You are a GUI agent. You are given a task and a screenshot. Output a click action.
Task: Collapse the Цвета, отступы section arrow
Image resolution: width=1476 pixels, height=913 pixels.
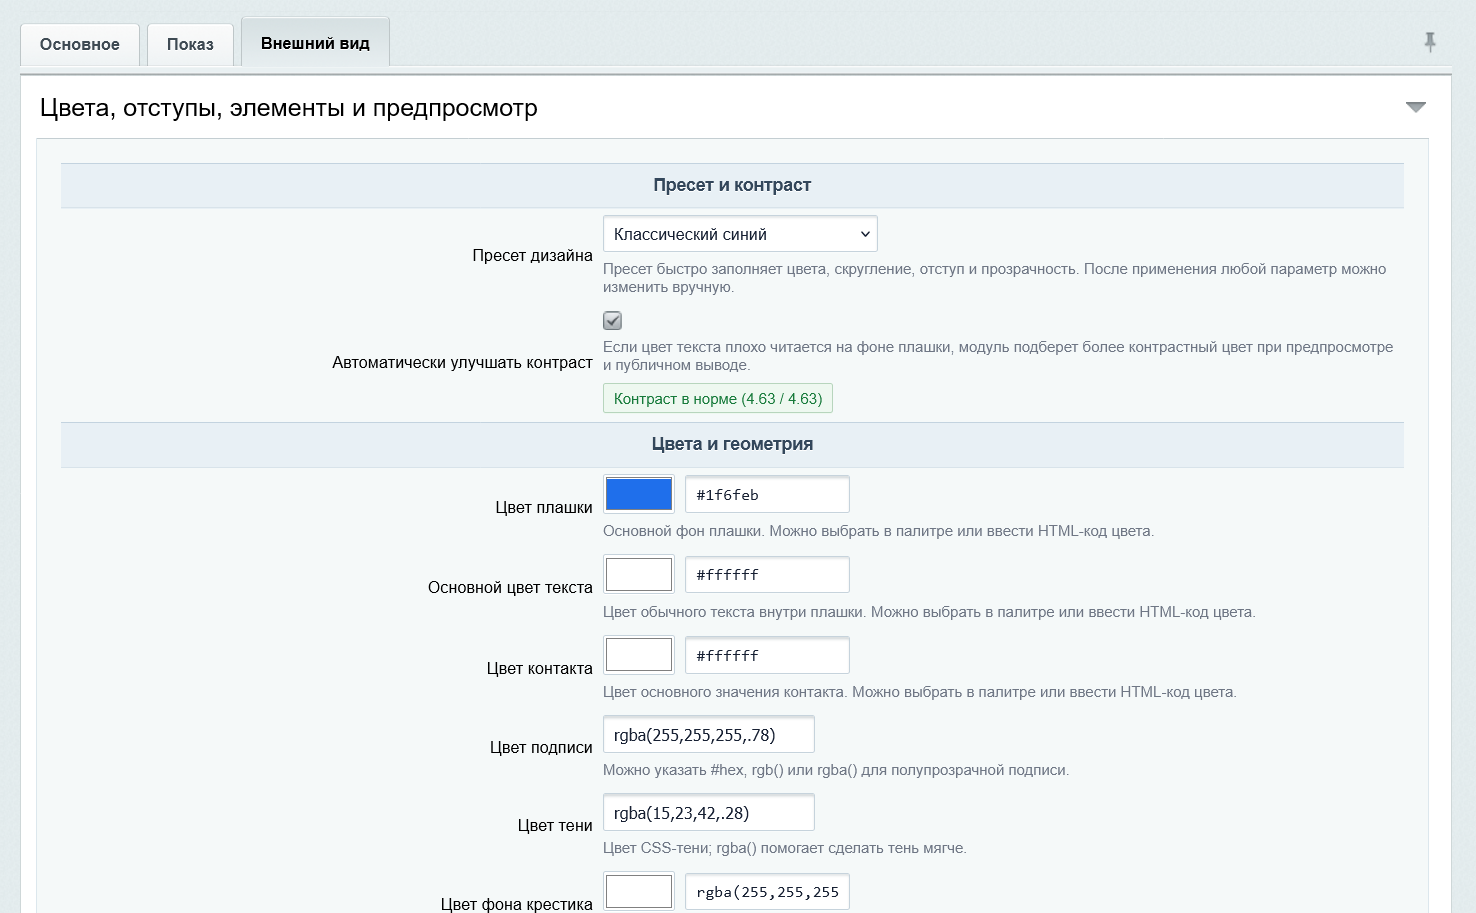pyautogui.click(x=1416, y=107)
